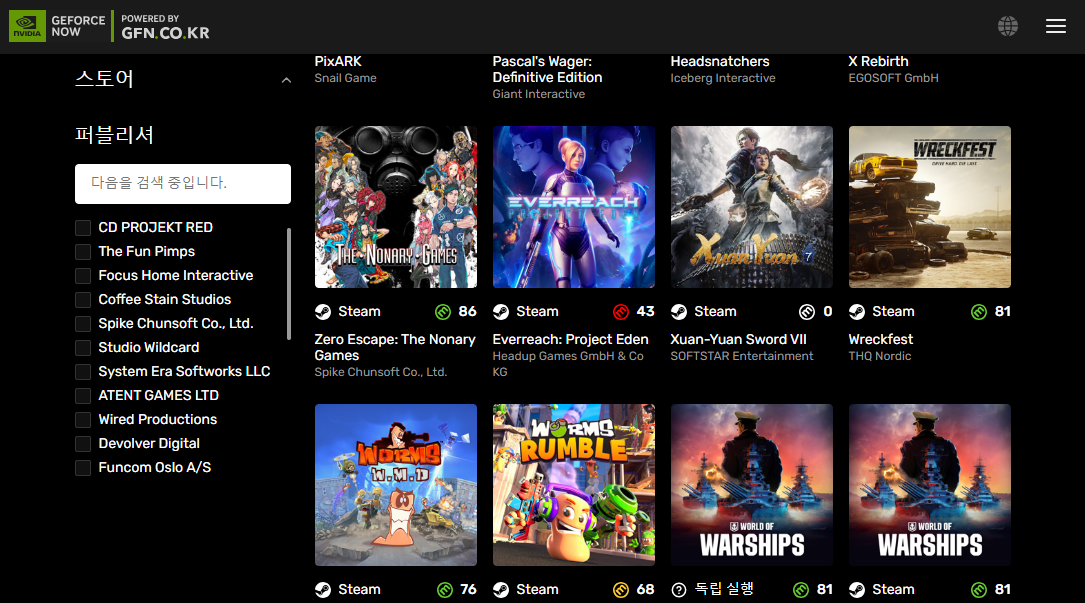Click the Giant Interactive publisher text
The height and width of the screenshot is (603, 1085).
(x=538, y=94)
